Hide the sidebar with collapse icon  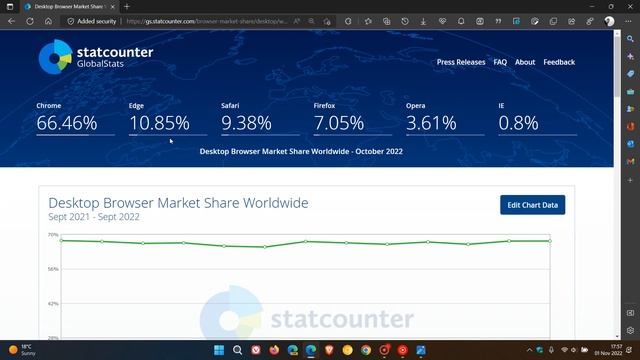[x=631, y=313]
